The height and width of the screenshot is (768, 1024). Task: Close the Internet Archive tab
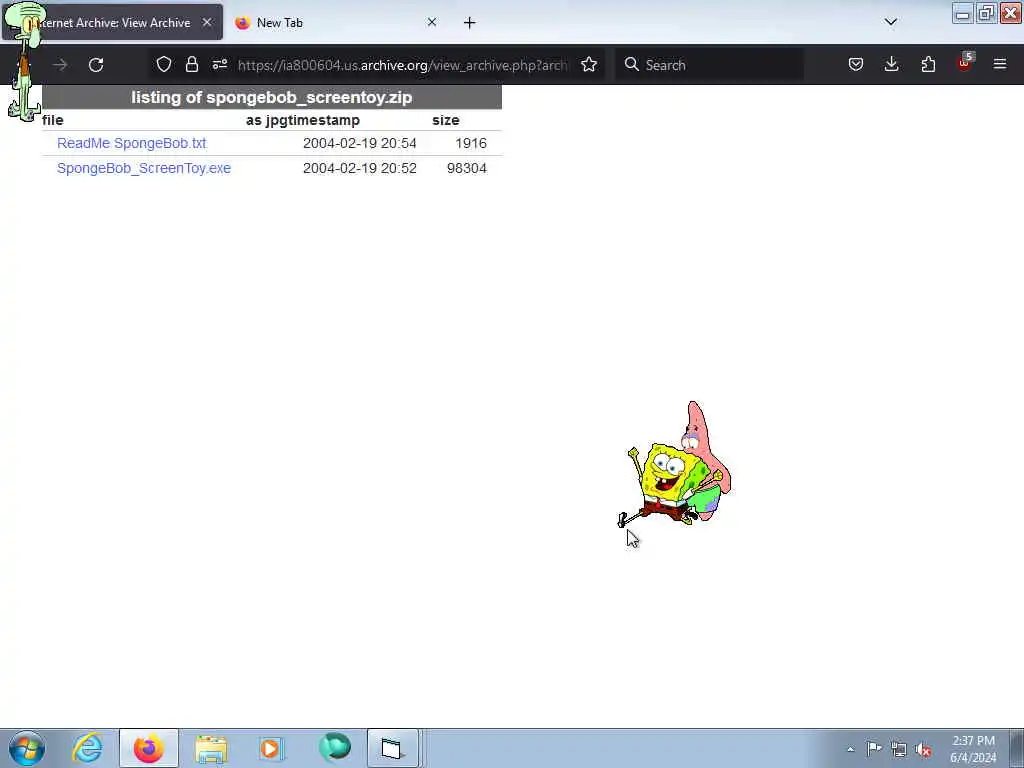click(207, 22)
